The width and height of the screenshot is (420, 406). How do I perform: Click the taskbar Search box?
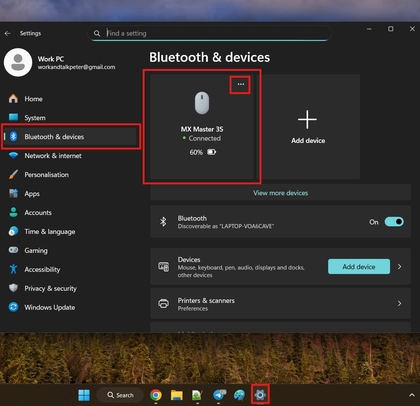click(120, 395)
